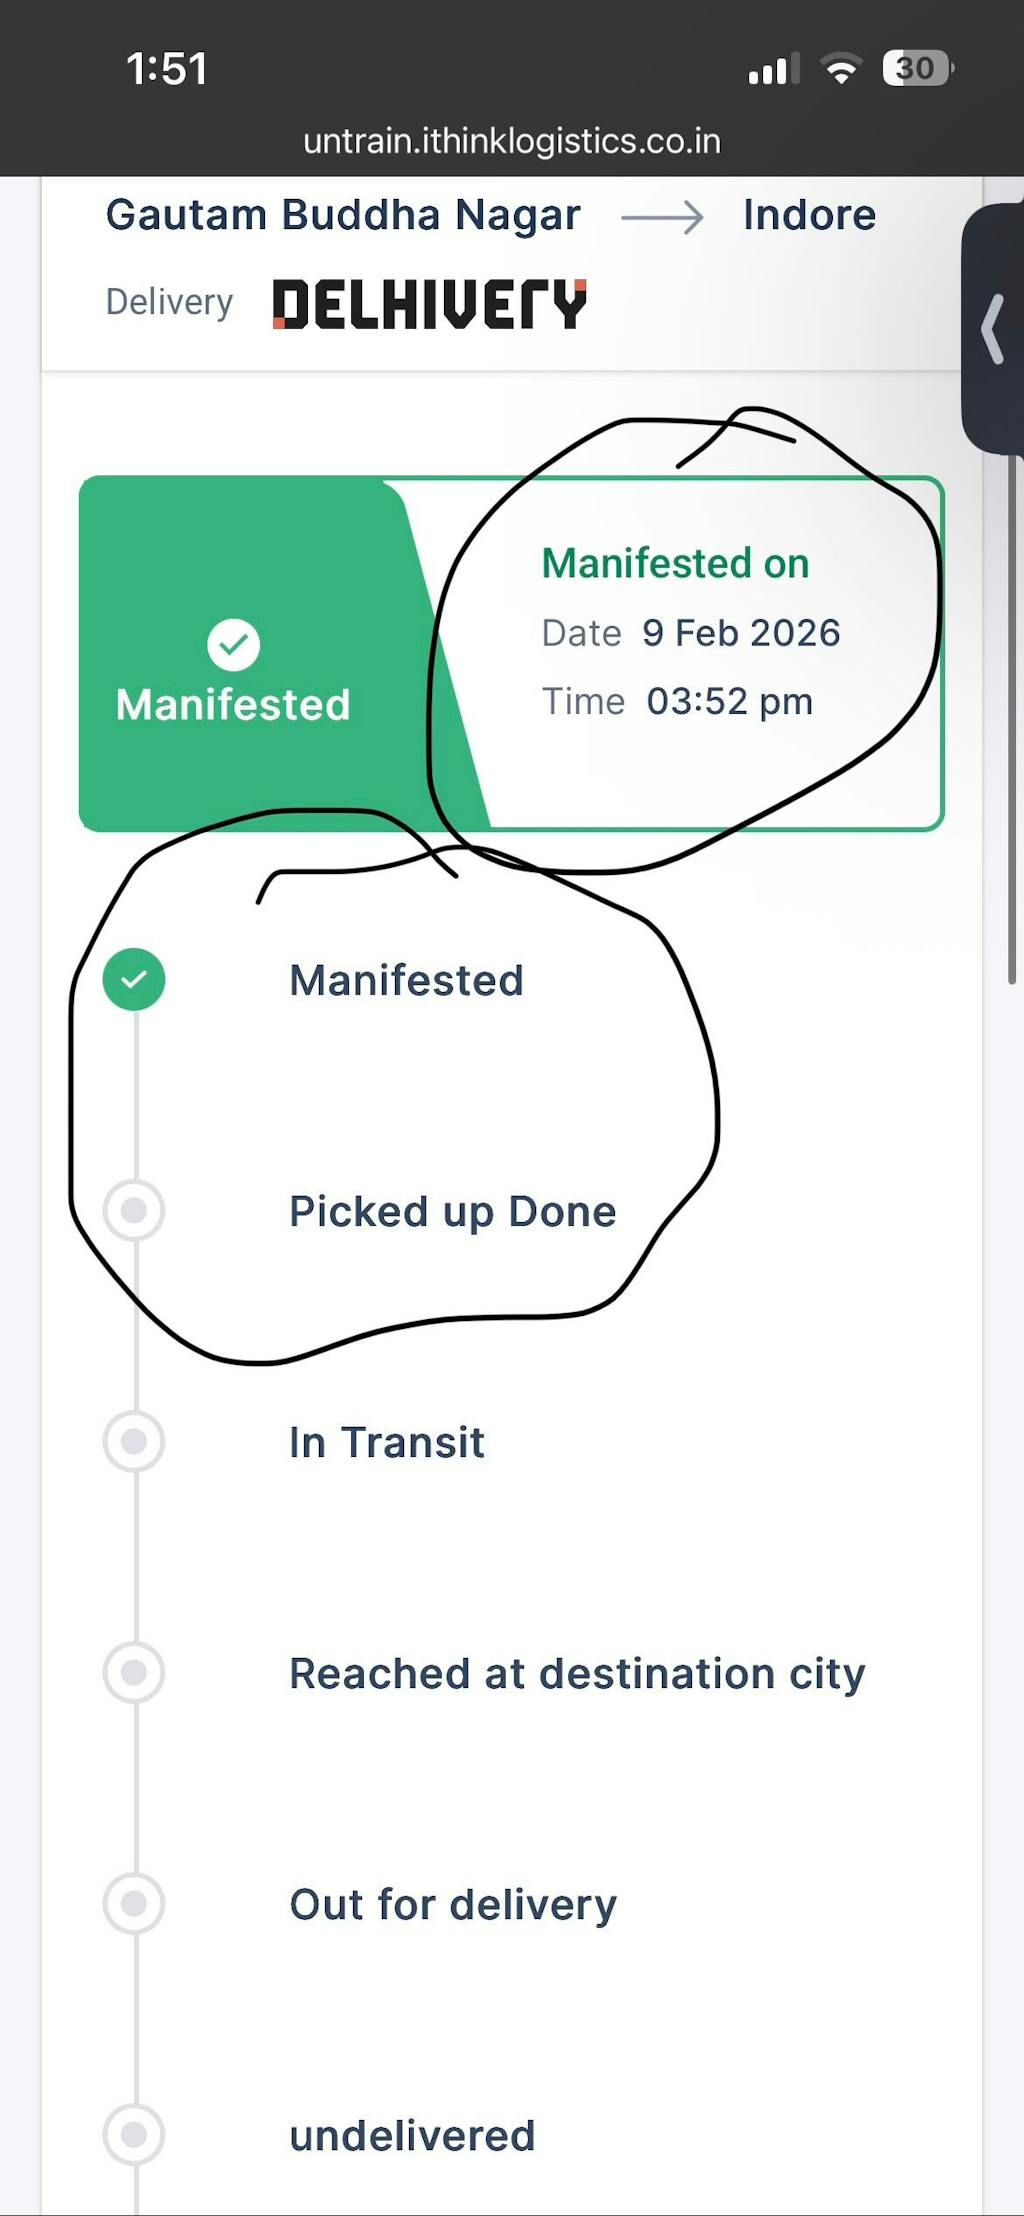Tap the untrain.ithinklogistics.co.in address bar
Viewport: 1024px width, 2216px height.
pos(512,141)
